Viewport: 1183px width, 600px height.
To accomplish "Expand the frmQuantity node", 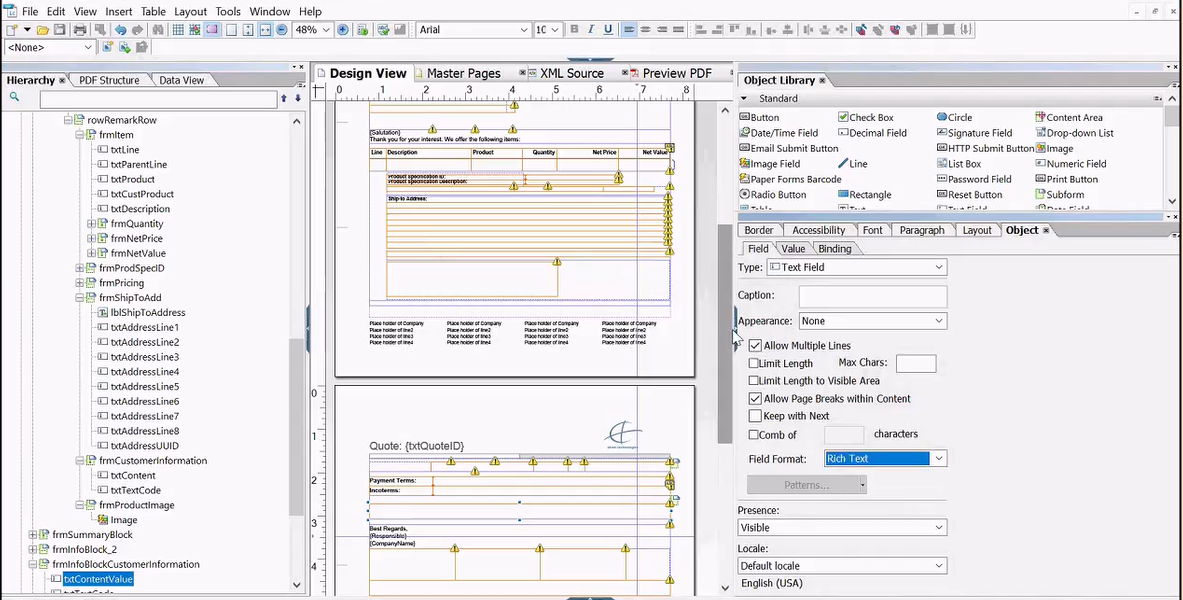I will coord(91,223).
